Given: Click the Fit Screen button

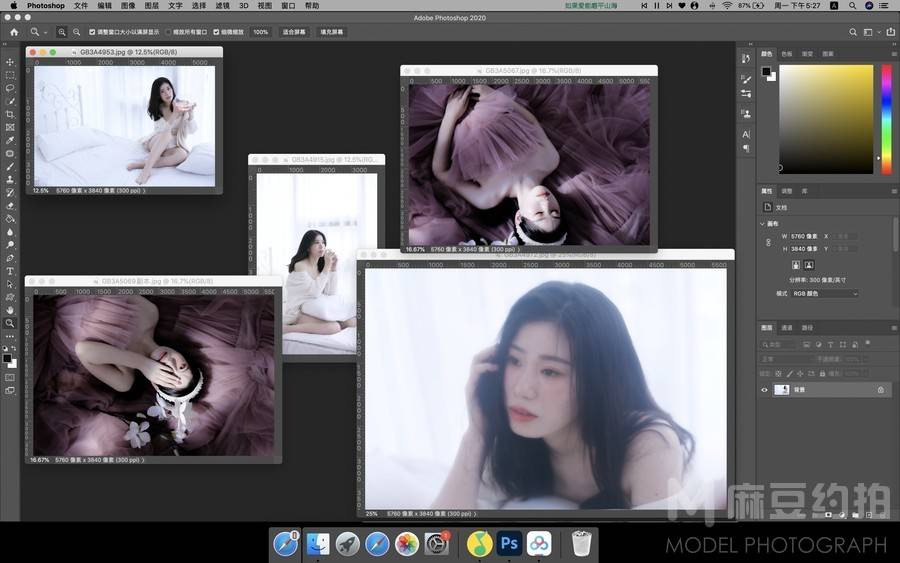Looking at the screenshot, I should pos(294,32).
